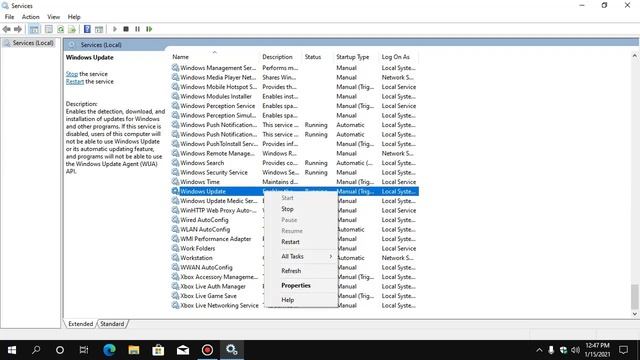Open the toolbar Help question-mark icon
Image resolution: width=640 pixels, height=360 pixels.
pos(87,29)
